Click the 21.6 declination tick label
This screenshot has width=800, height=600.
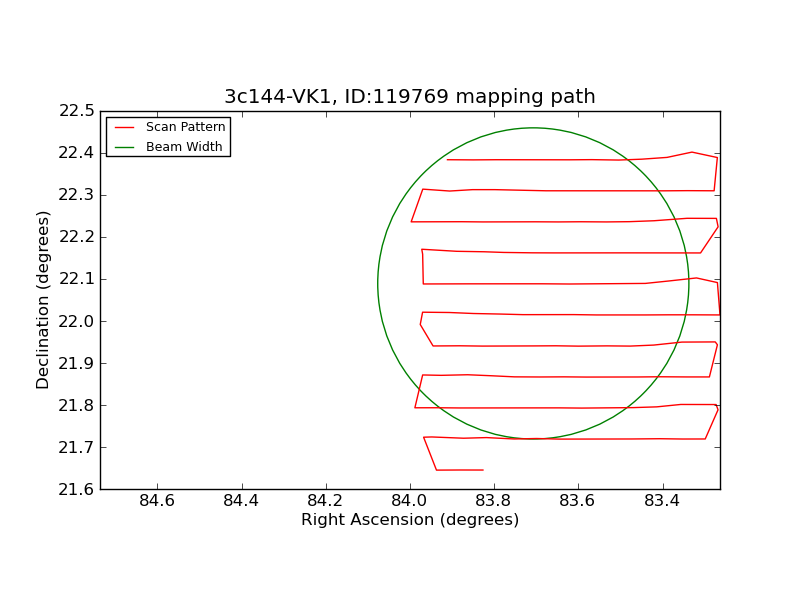click(77, 489)
